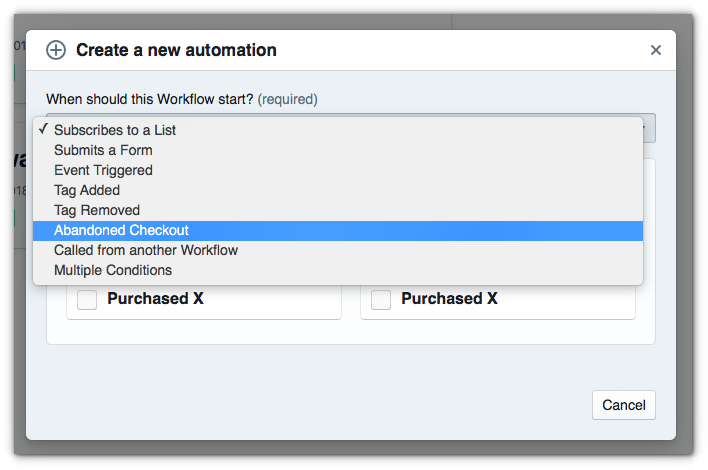Click the checkmark next to Subscribes to a List
The width and height of the screenshot is (708, 470).
43,130
